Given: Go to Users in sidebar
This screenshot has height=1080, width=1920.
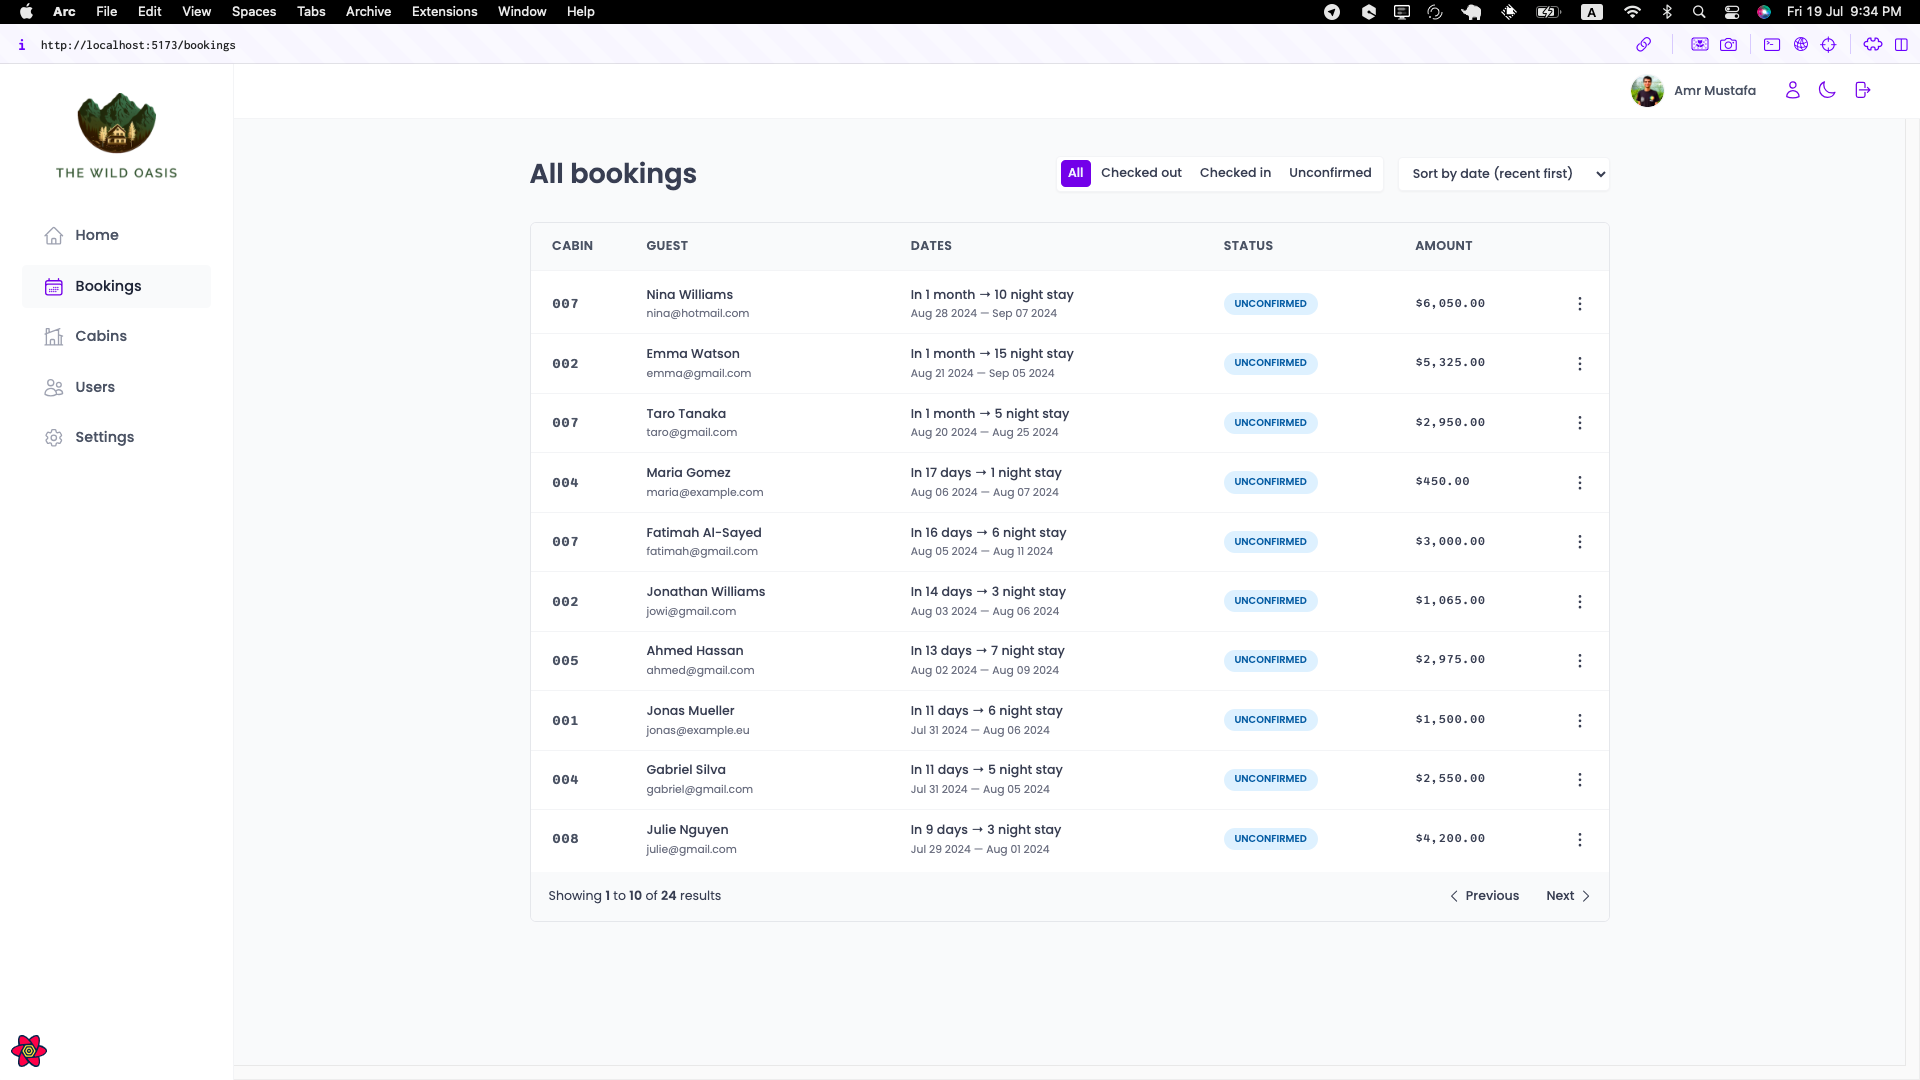Looking at the screenshot, I should (x=94, y=387).
